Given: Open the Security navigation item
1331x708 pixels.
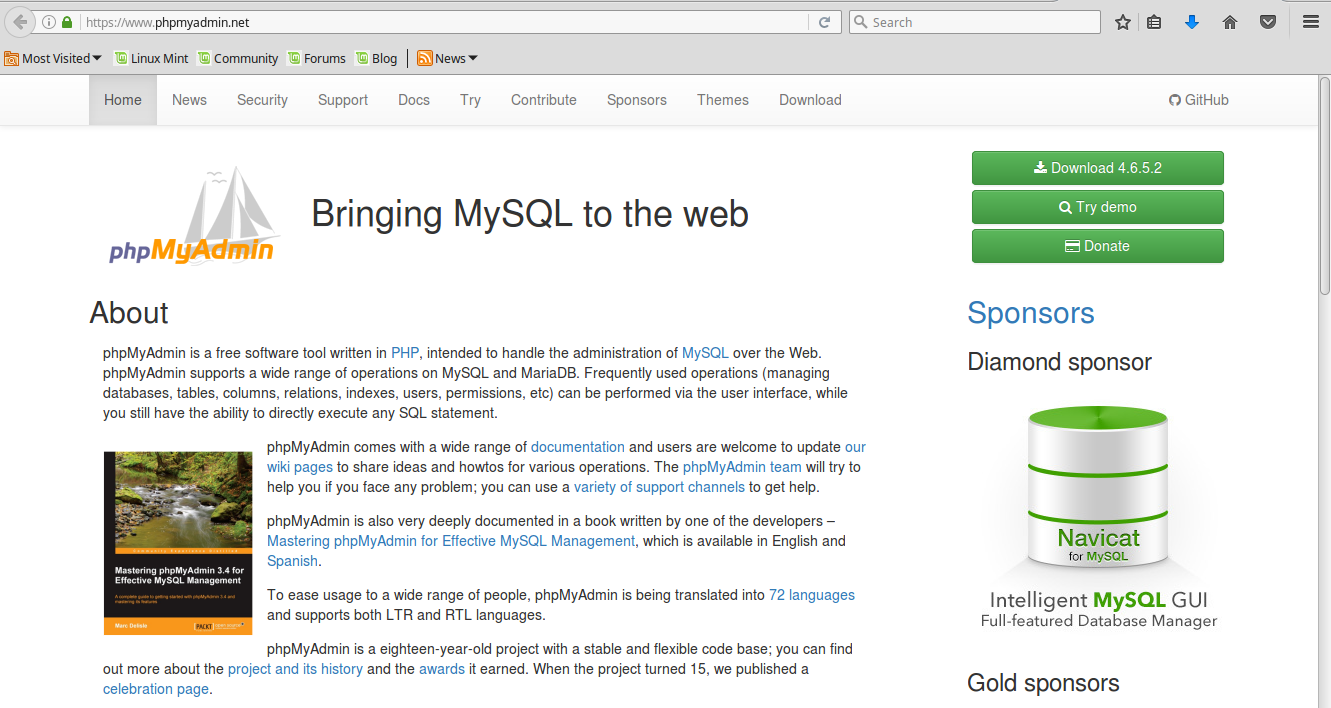Looking at the screenshot, I should (262, 100).
